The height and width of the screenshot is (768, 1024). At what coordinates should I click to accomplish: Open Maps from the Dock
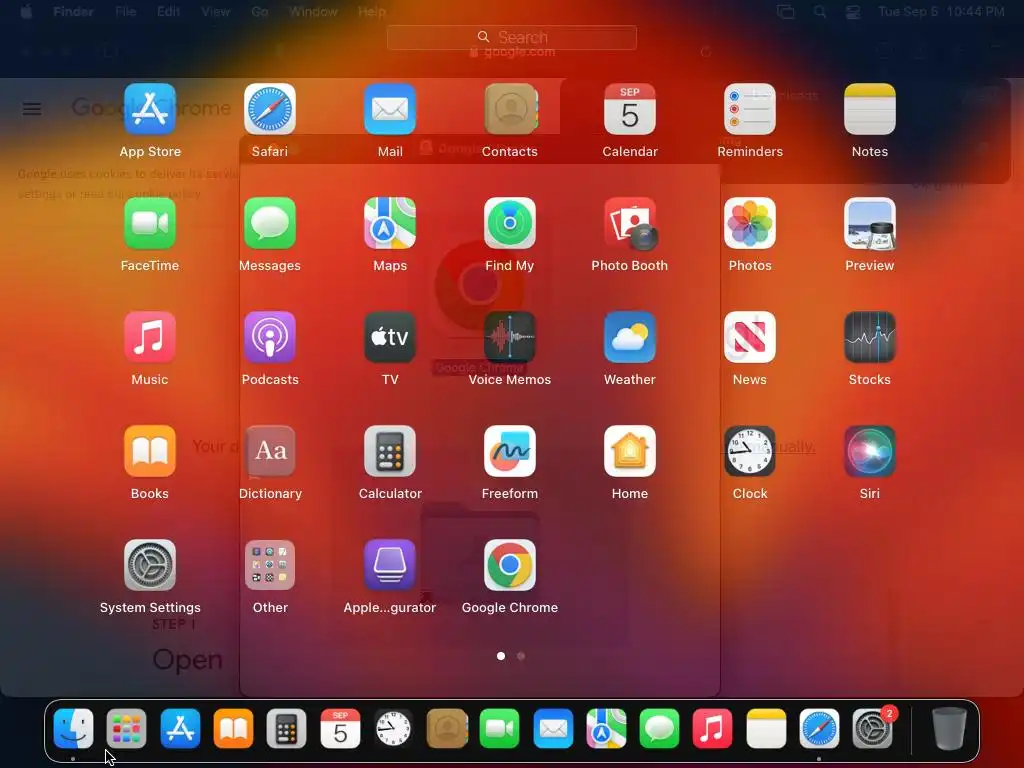(x=606, y=728)
